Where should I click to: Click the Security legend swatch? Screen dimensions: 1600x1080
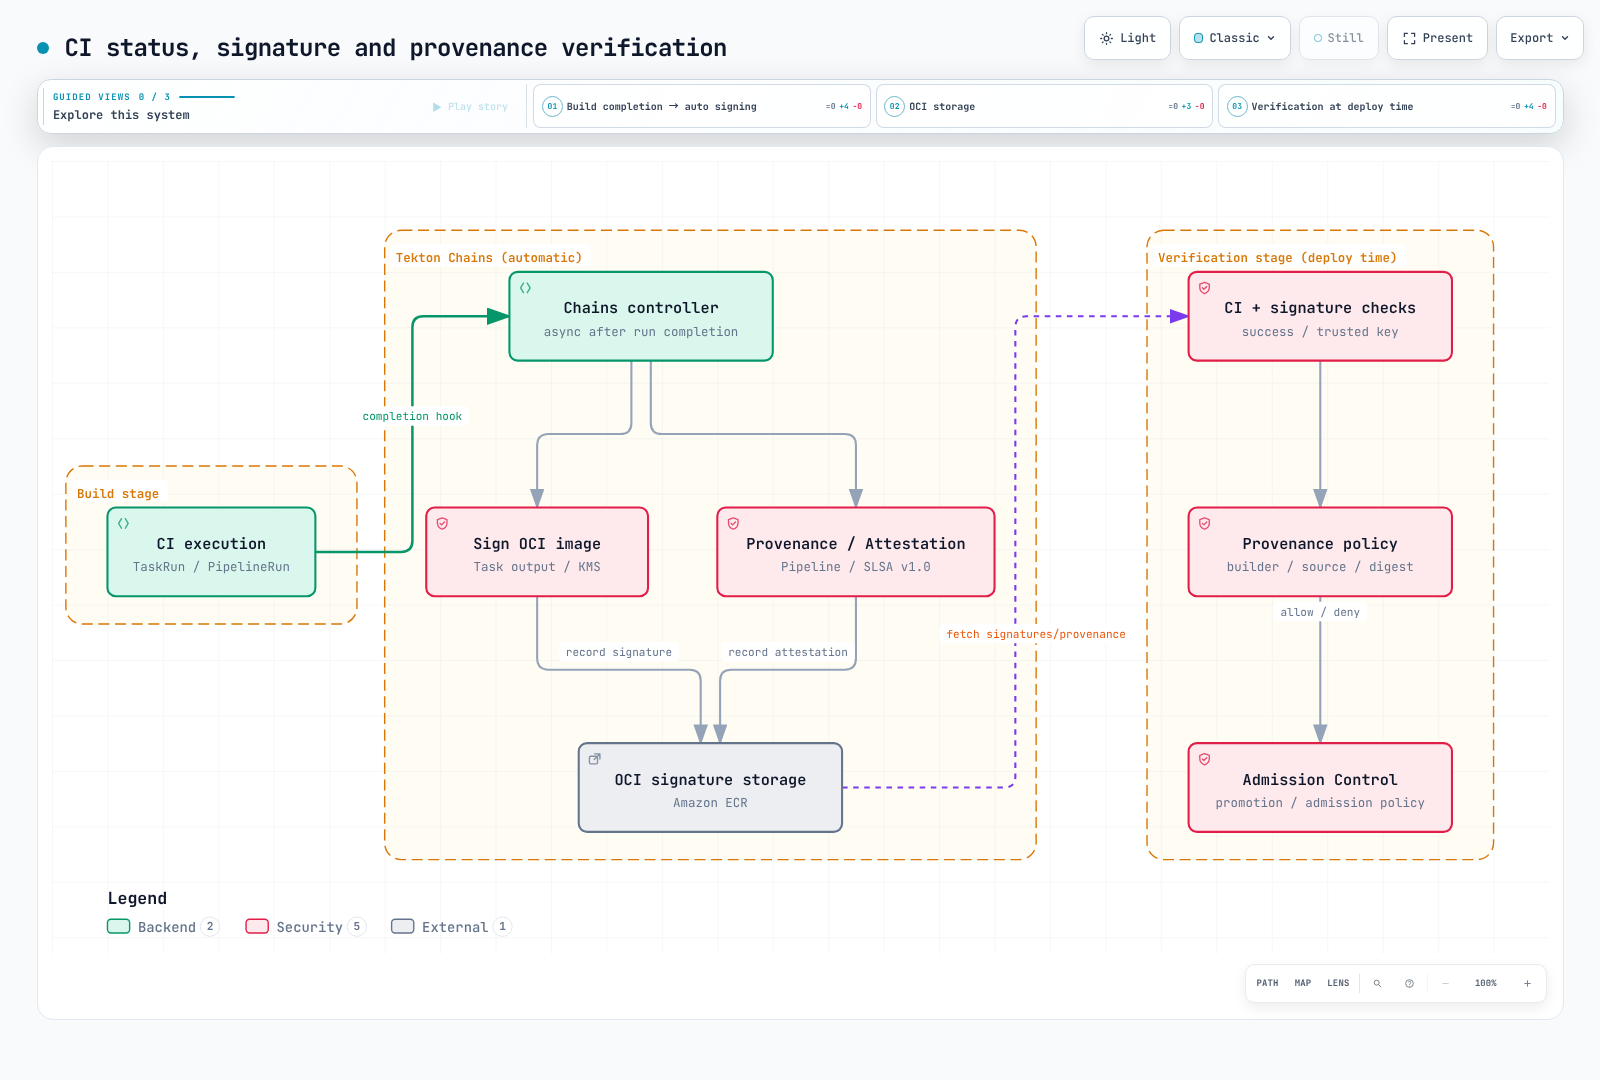pos(257,926)
